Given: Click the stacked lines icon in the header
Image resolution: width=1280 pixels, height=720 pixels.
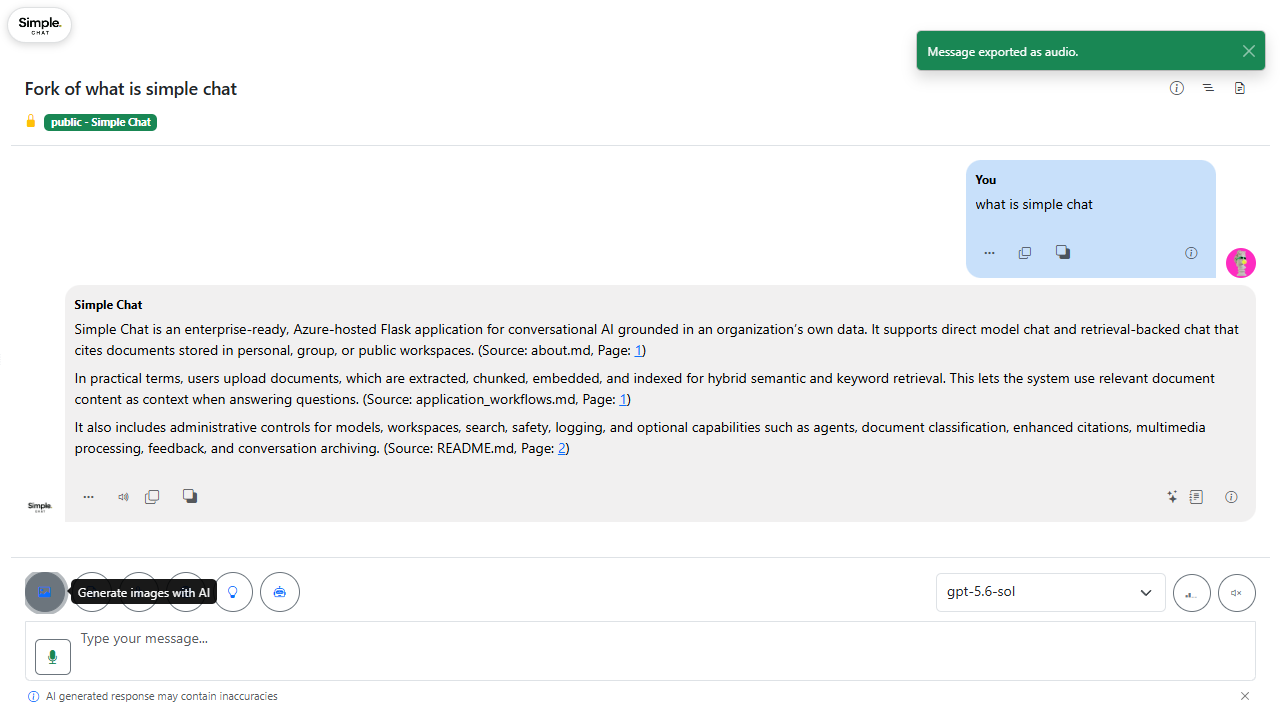Looking at the screenshot, I should point(1208,88).
